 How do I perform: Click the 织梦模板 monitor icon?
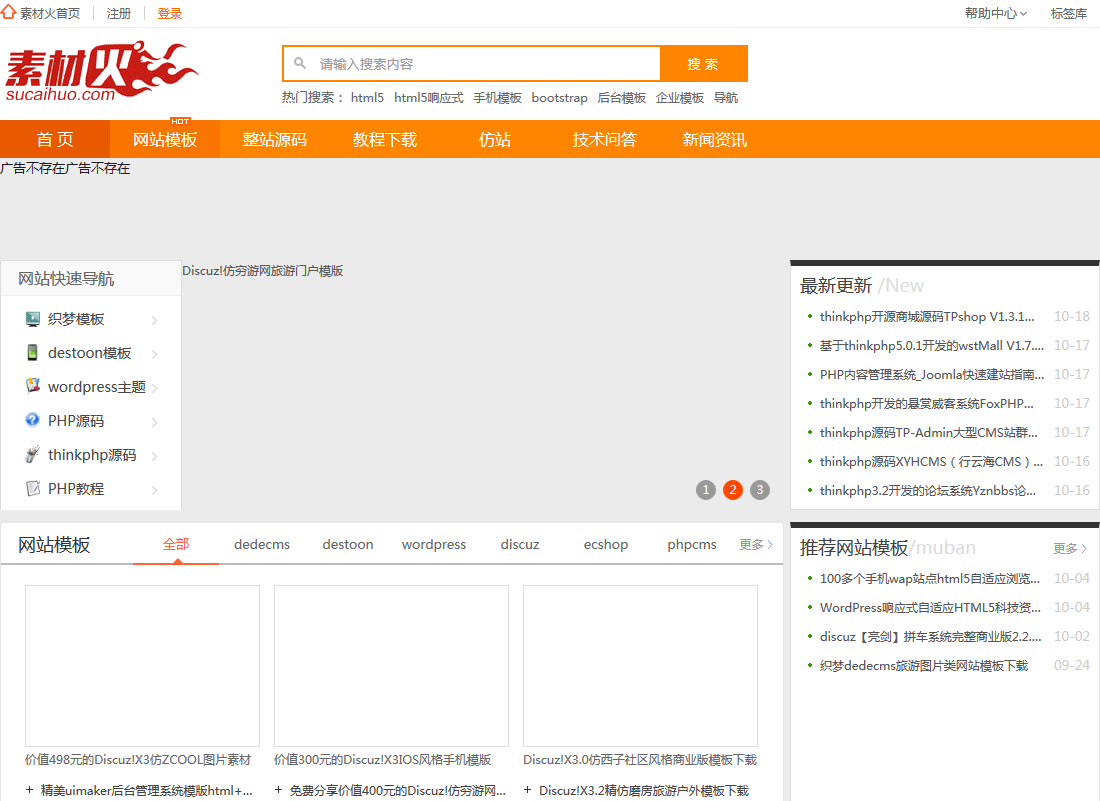click(33, 319)
